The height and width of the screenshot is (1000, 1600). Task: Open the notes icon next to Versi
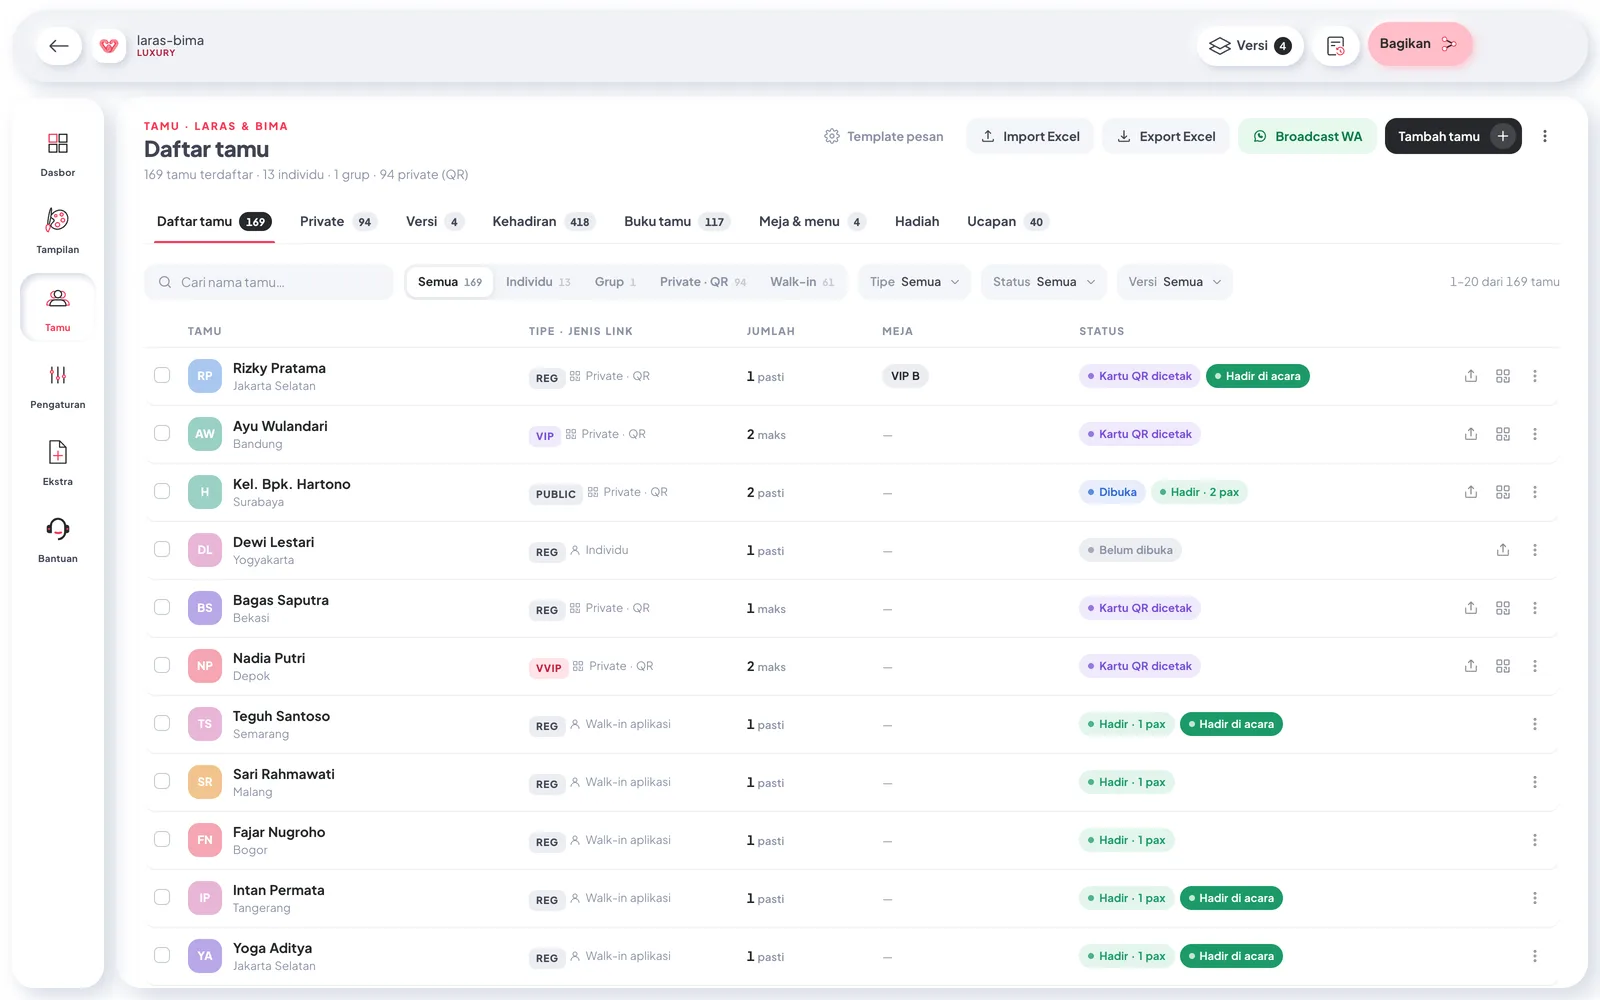[x=1336, y=45]
